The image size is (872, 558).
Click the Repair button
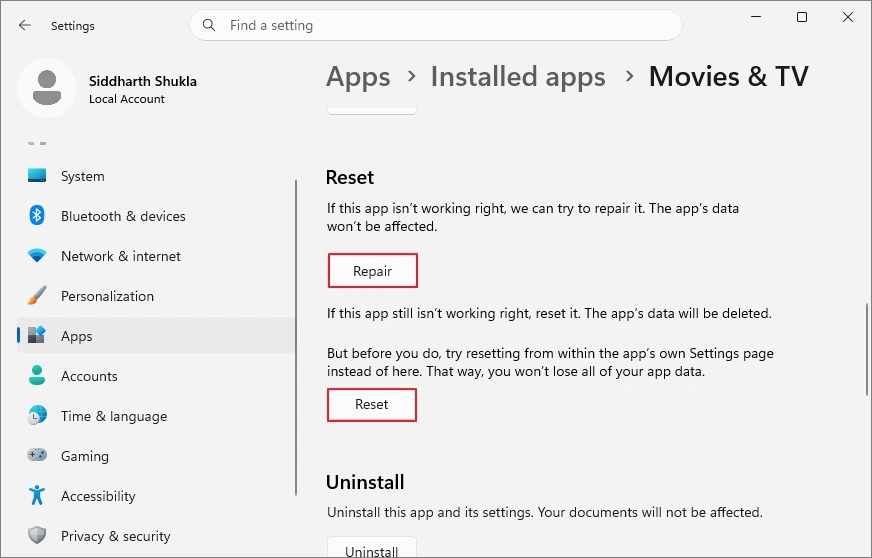pos(373,271)
